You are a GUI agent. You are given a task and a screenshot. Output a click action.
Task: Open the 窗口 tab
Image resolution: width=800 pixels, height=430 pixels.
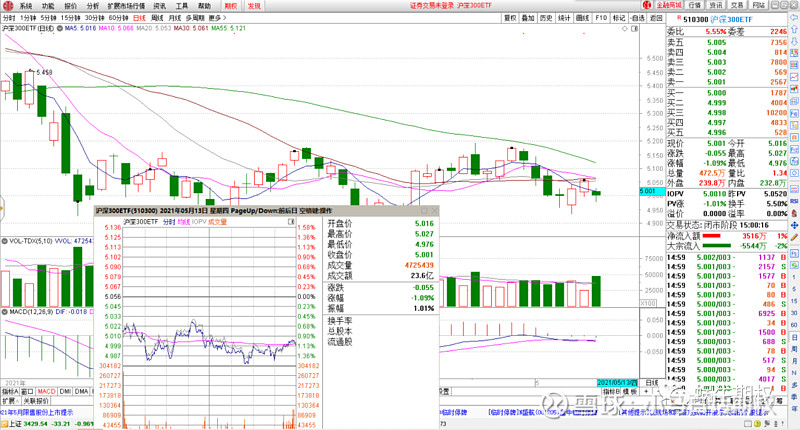pyautogui.click(x=28, y=391)
